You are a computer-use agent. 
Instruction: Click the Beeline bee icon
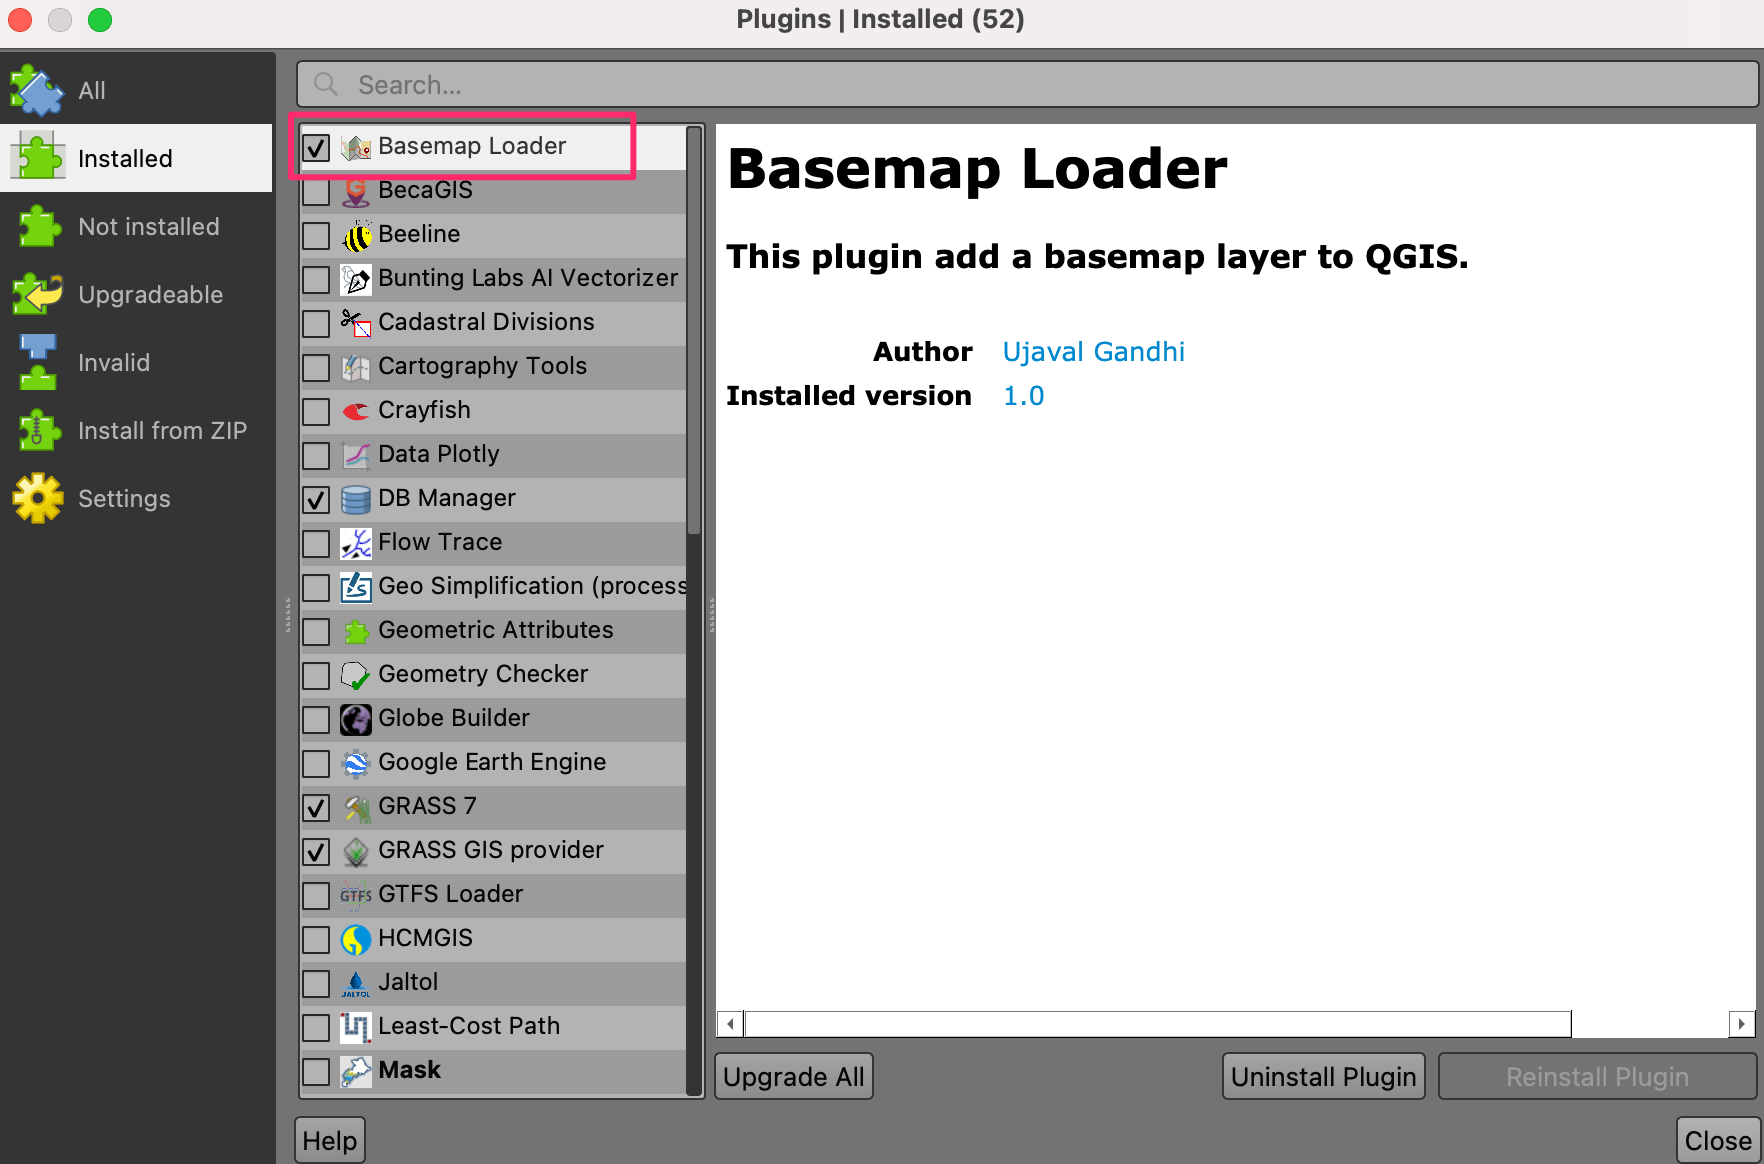pyautogui.click(x=356, y=235)
